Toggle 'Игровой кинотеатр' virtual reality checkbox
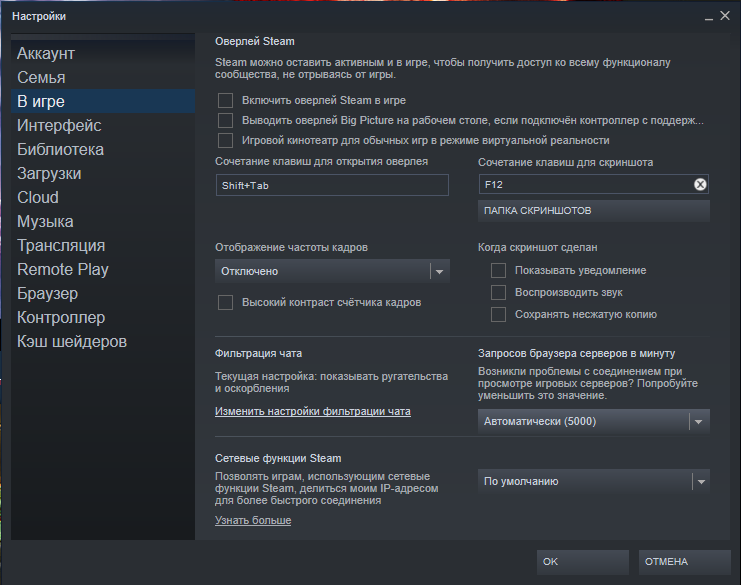The width and height of the screenshot is (741, 585). click(225, 140)
